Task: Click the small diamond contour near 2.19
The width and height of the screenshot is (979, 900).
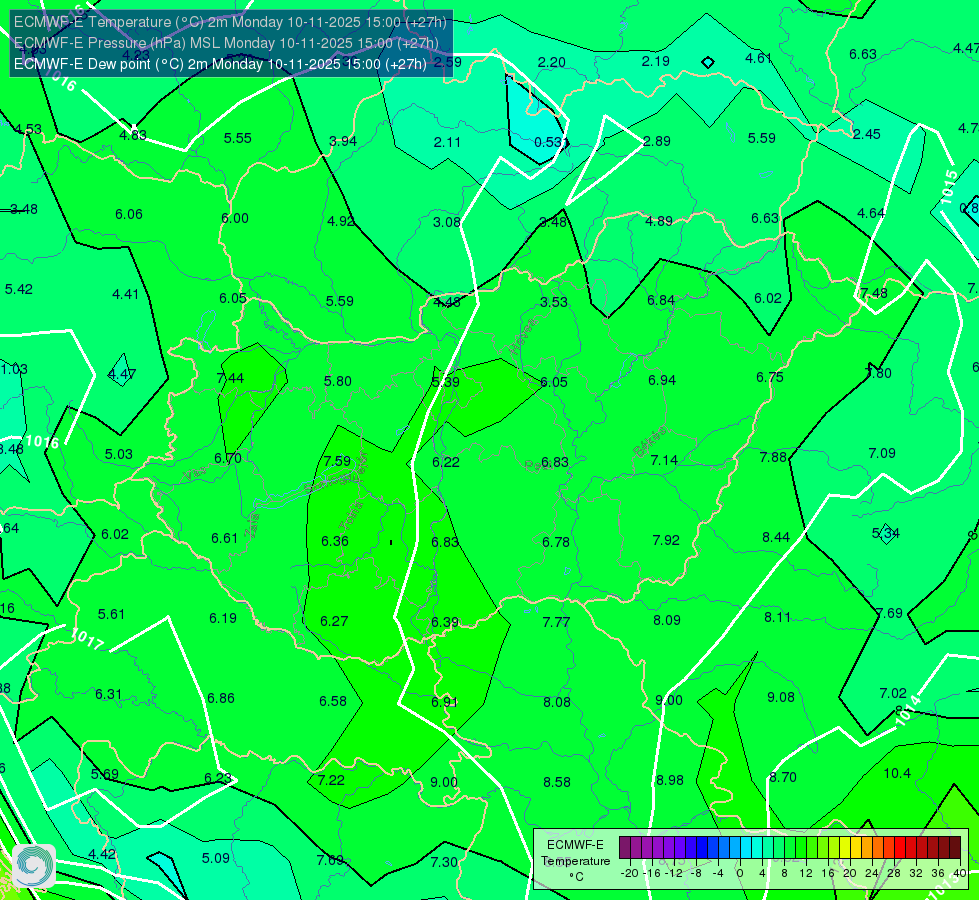Action: pos(707,62)
